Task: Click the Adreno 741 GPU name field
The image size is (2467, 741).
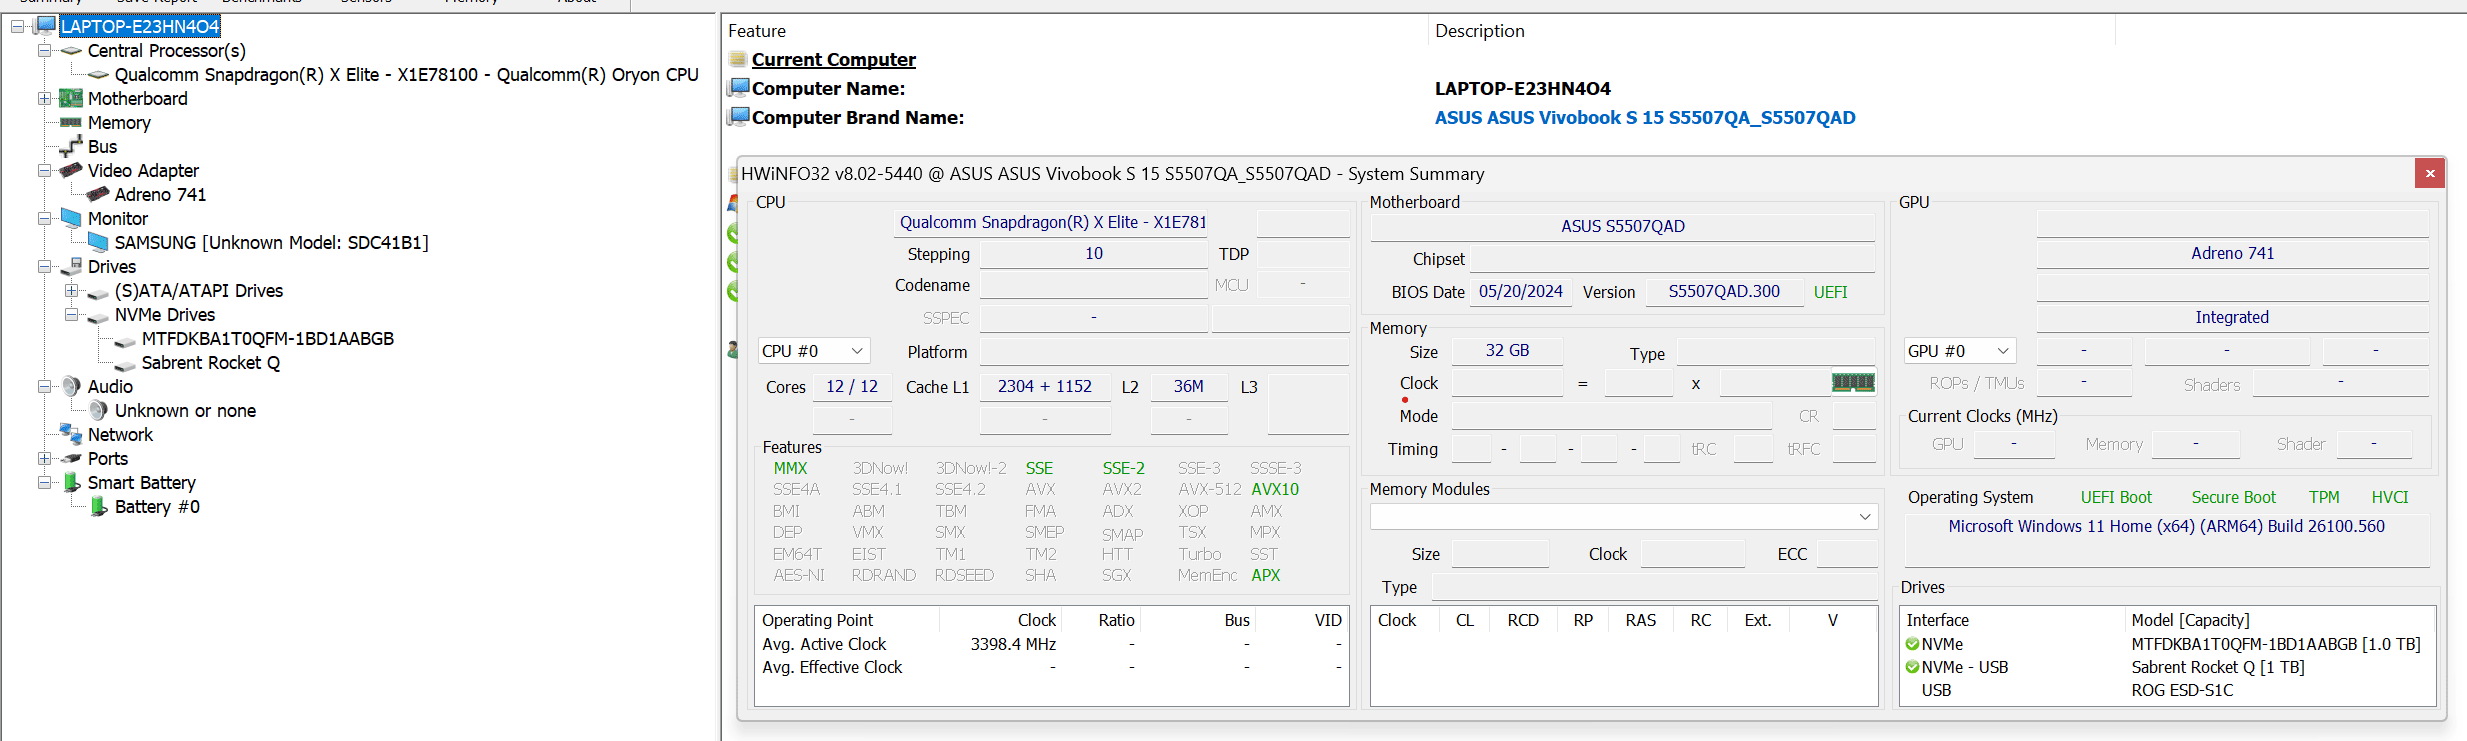Action: pyautogui.click(x=2232, y=253)
